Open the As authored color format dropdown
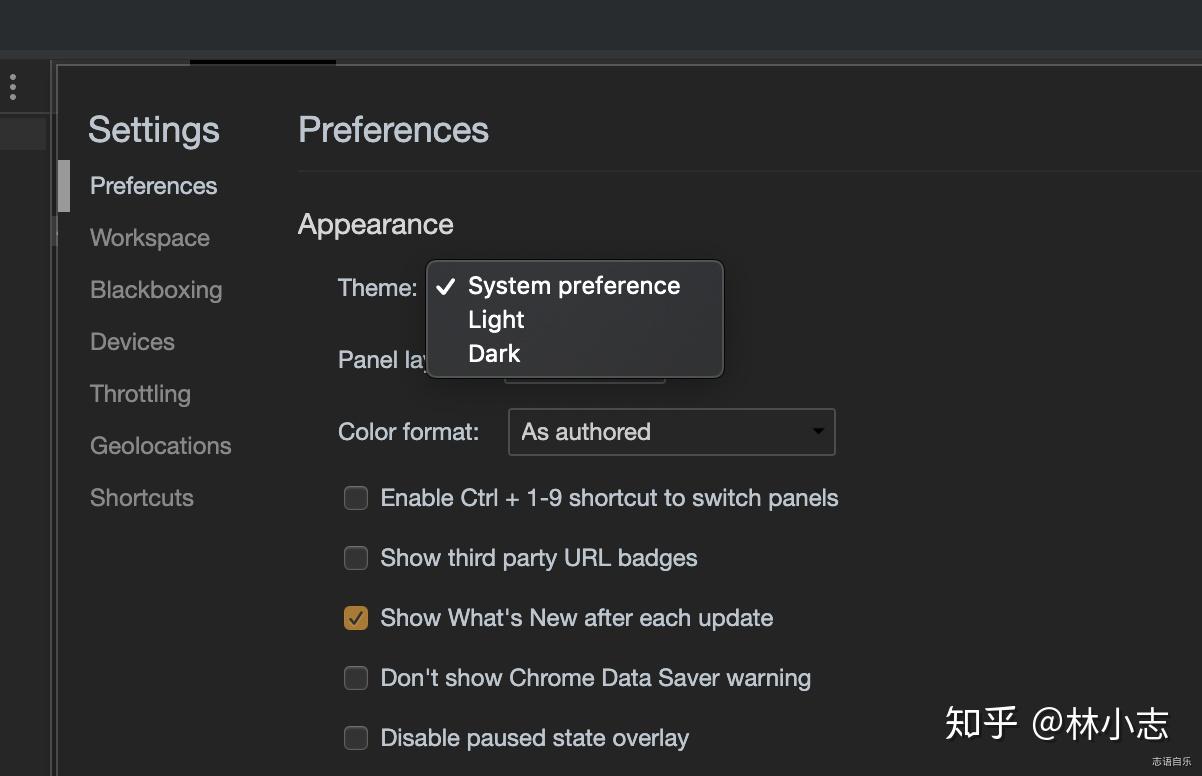The height and width of the screenshot is (776, 1202). [x=671, y=431]
